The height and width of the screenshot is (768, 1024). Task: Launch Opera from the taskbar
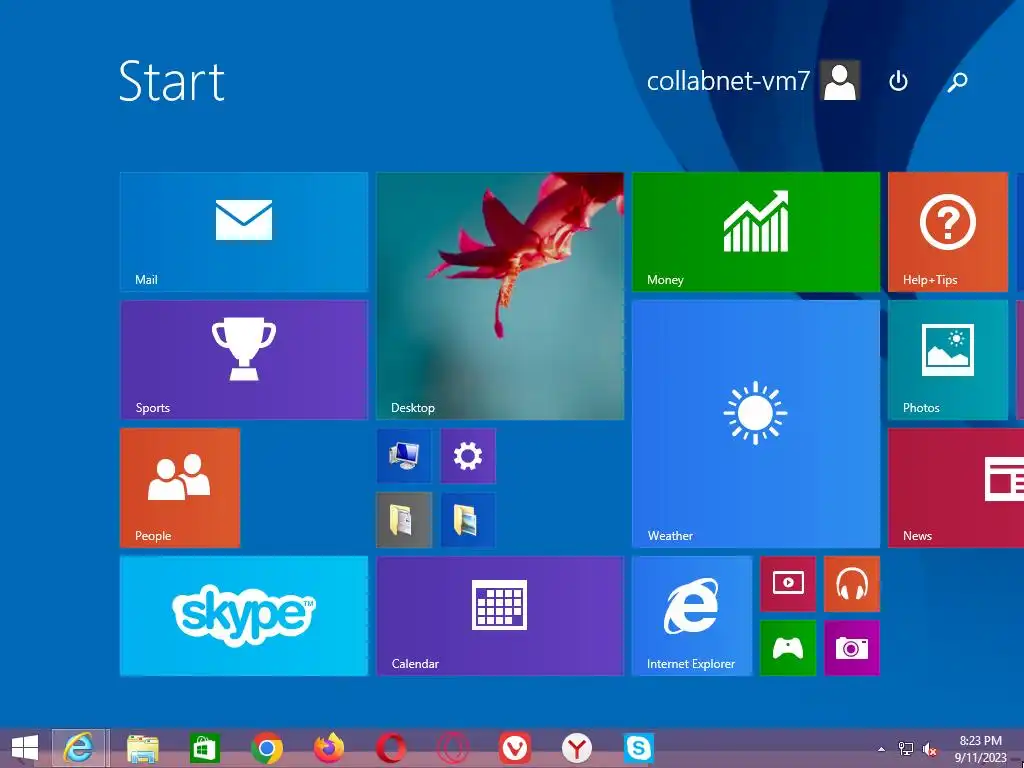click(x=391, y=748)
